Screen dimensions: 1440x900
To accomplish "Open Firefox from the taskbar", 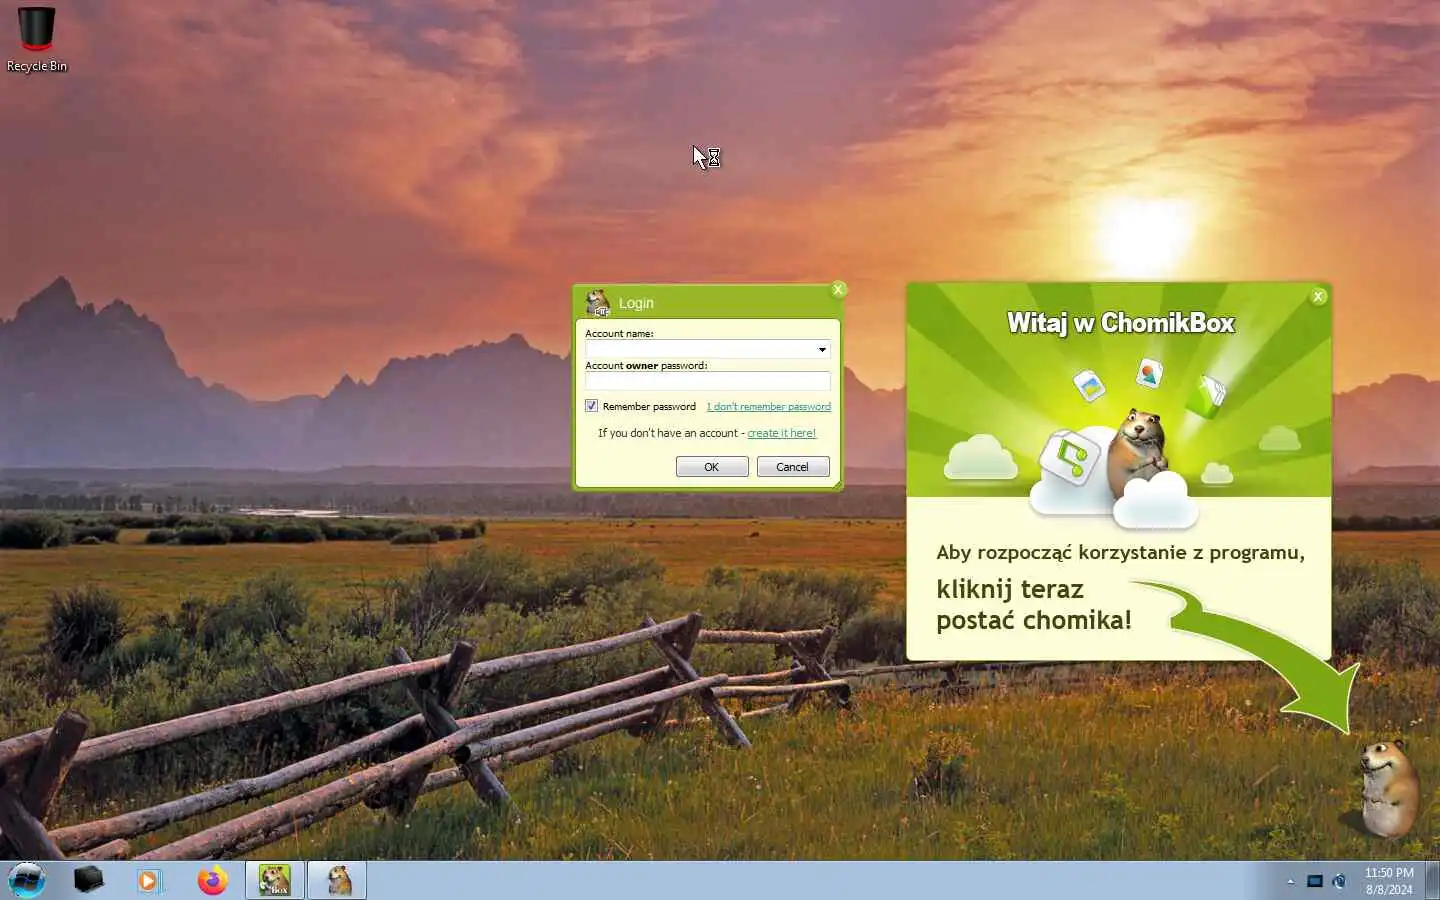I will pos(212,881).
